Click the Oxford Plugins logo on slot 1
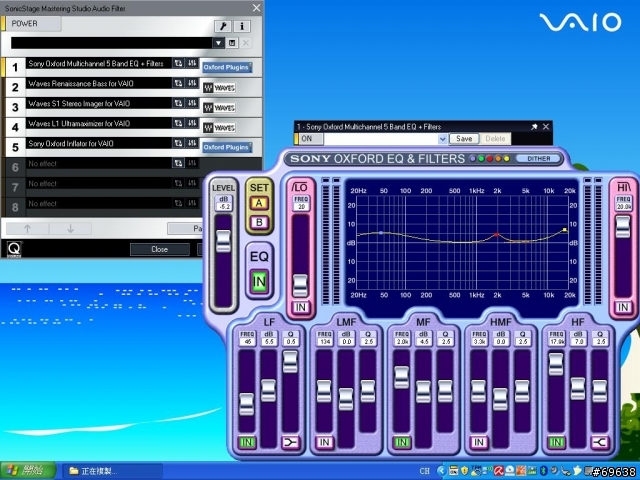This screenshot has width=640, height=480. point(227,67)
